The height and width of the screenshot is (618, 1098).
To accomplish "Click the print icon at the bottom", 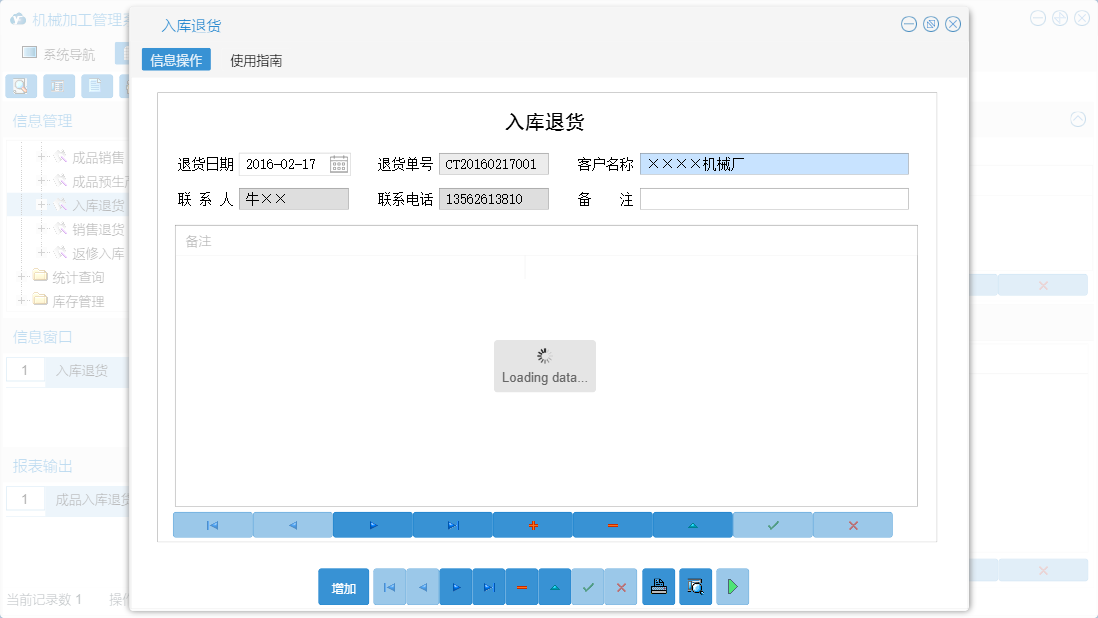I will pos(658,587).
